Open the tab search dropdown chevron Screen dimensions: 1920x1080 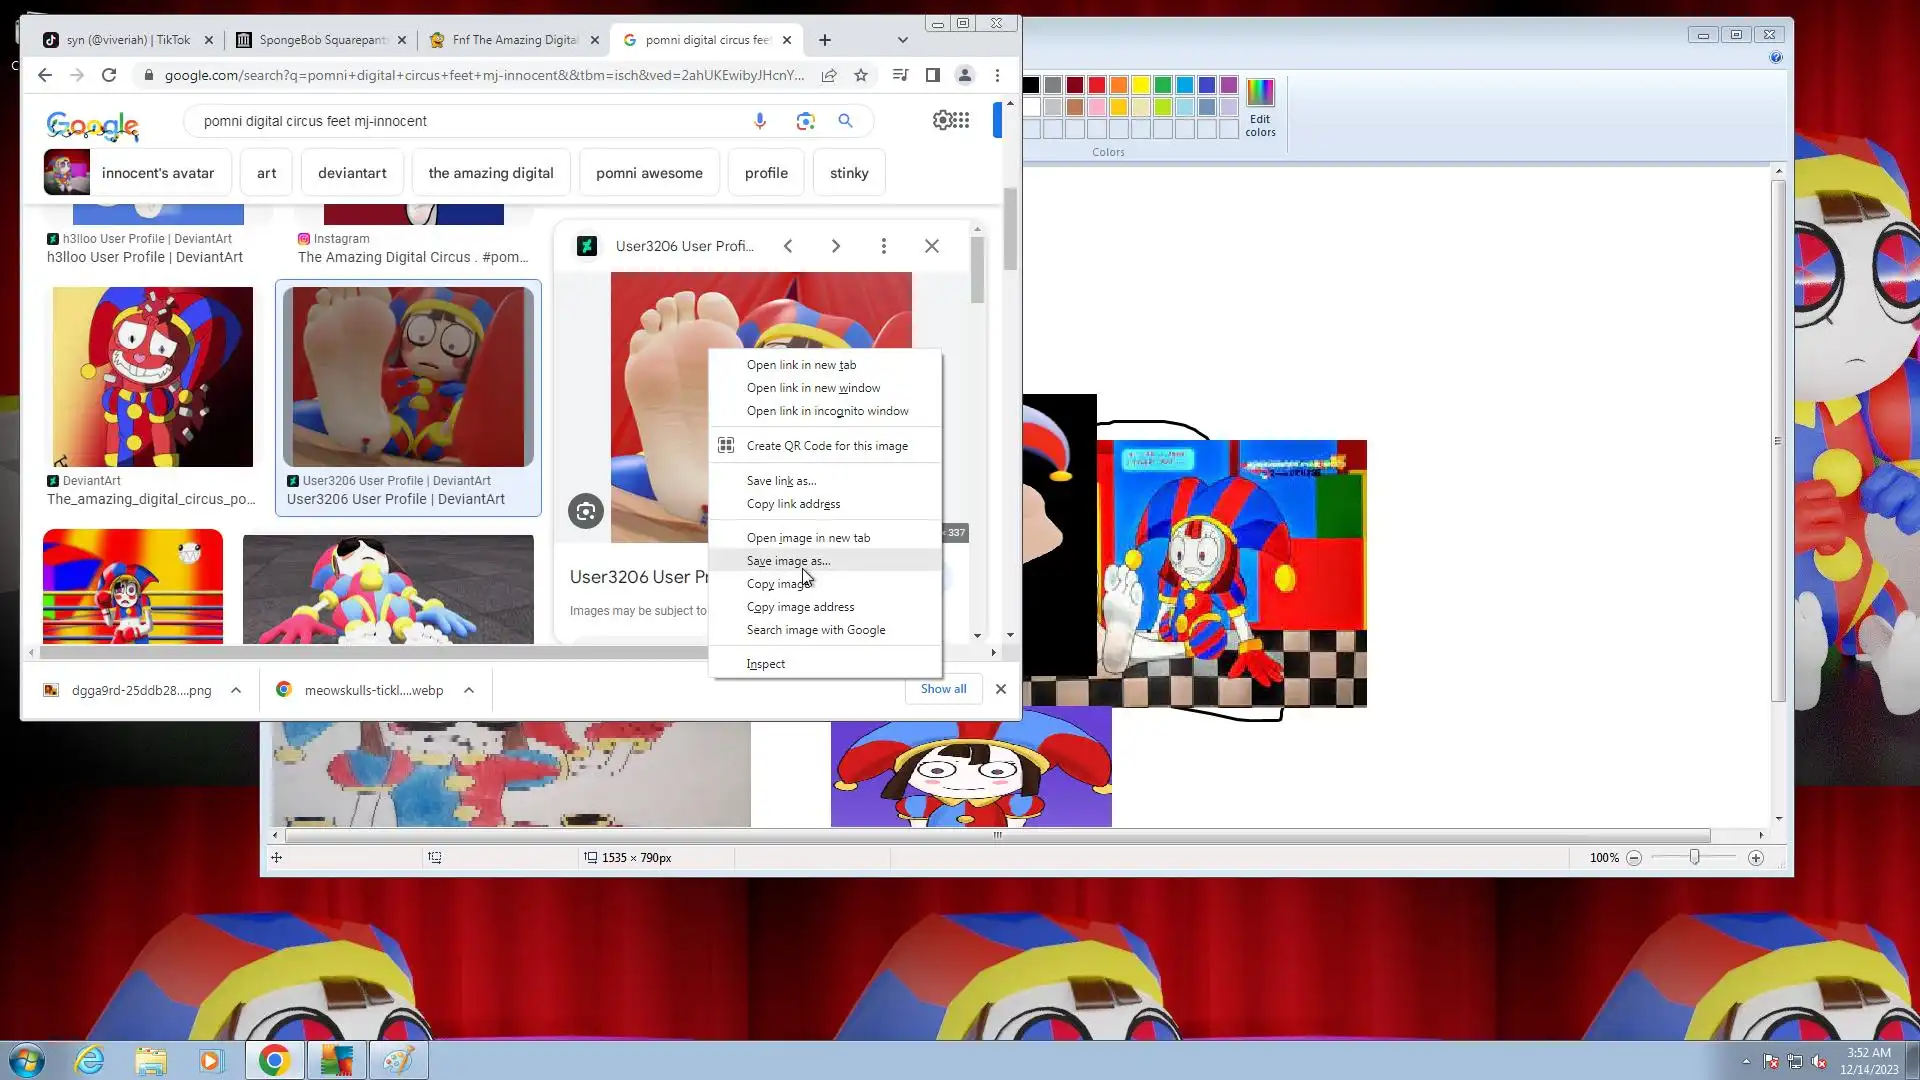903,40
